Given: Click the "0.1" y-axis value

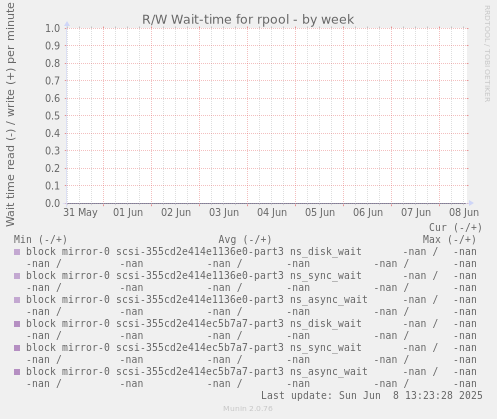Looking at the screenshot, I should [53, 186].
